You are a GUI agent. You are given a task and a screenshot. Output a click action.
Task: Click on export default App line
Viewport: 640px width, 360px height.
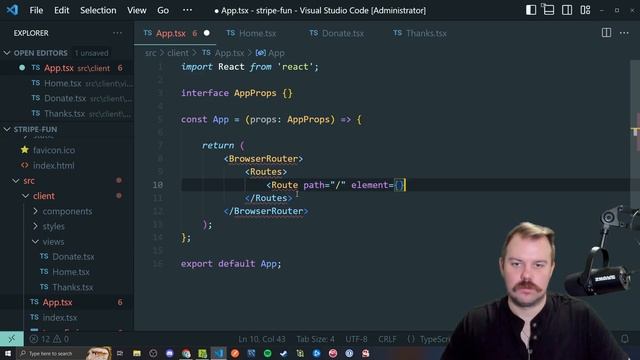click(x=231, y=264)
